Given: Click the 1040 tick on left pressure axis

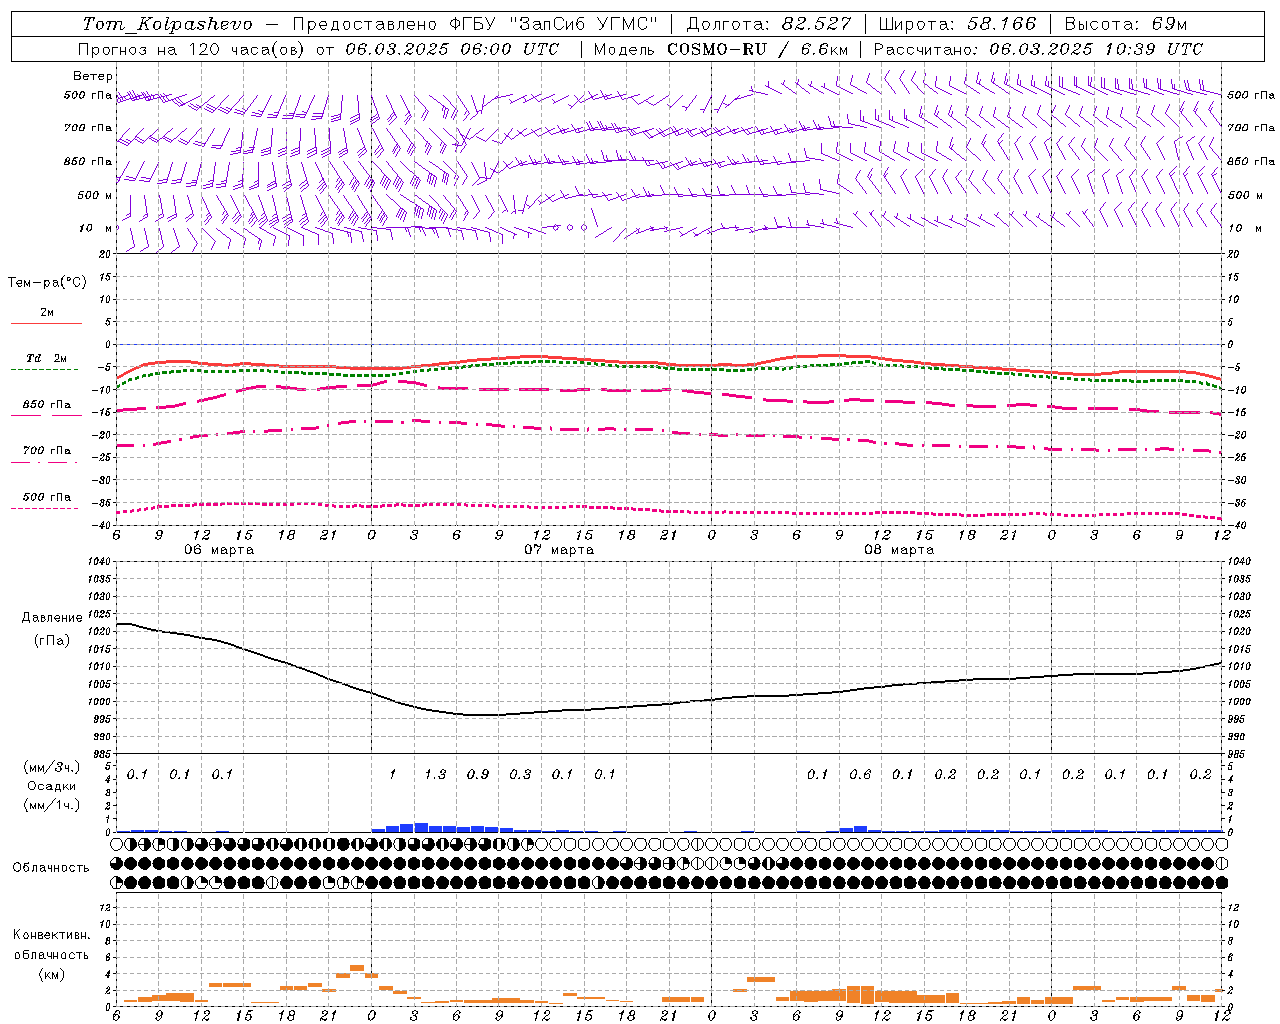Looking at the screenshot, I should click(100, 562).
